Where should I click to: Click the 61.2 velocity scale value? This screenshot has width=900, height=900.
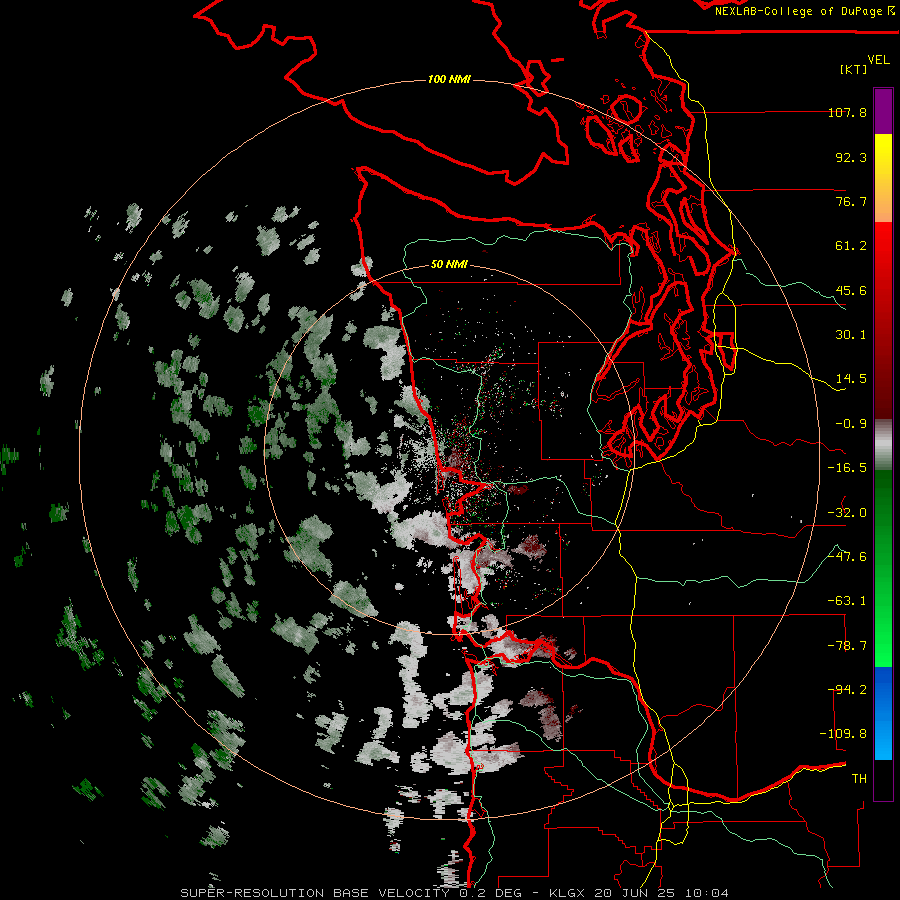[851, 246]
